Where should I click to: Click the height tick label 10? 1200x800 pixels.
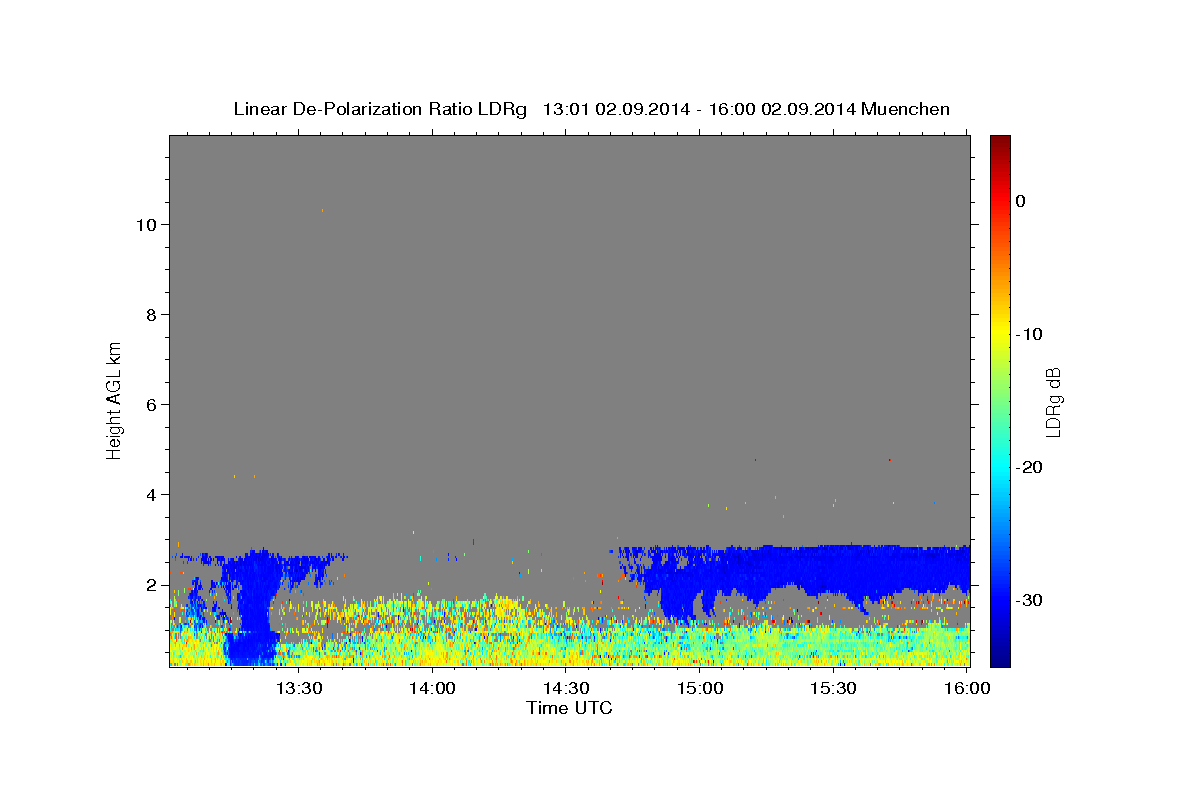tap(145, 225)
